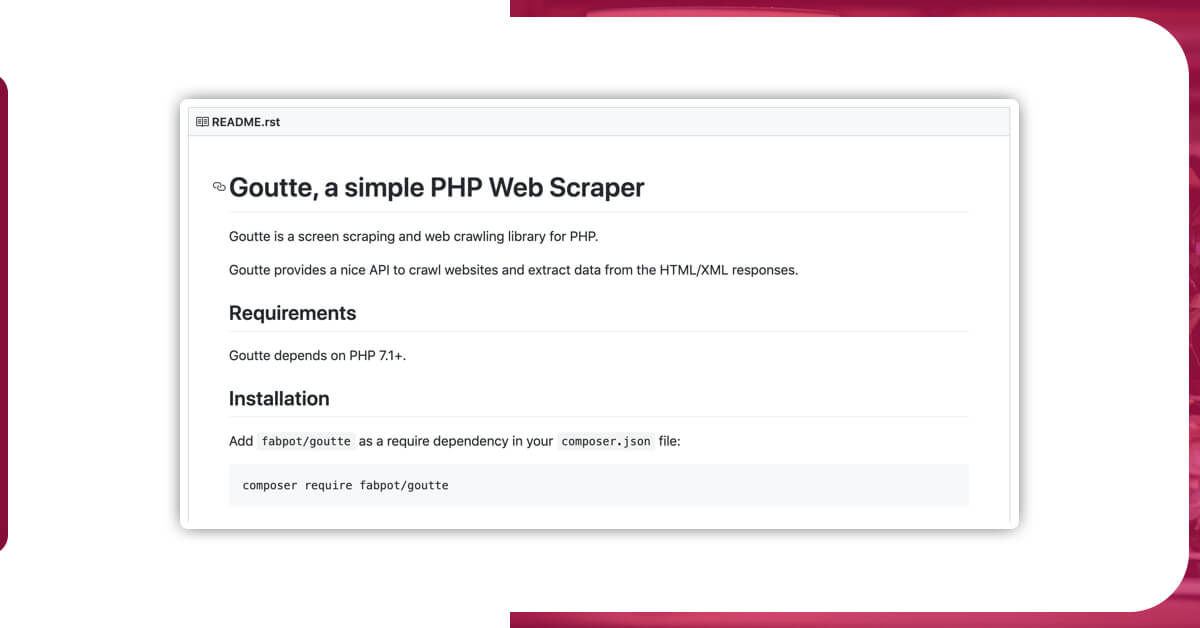Click the inline code 'fabpot/goutte'
The height and width of the screenshot is (628, 1200).
point(306,441)
